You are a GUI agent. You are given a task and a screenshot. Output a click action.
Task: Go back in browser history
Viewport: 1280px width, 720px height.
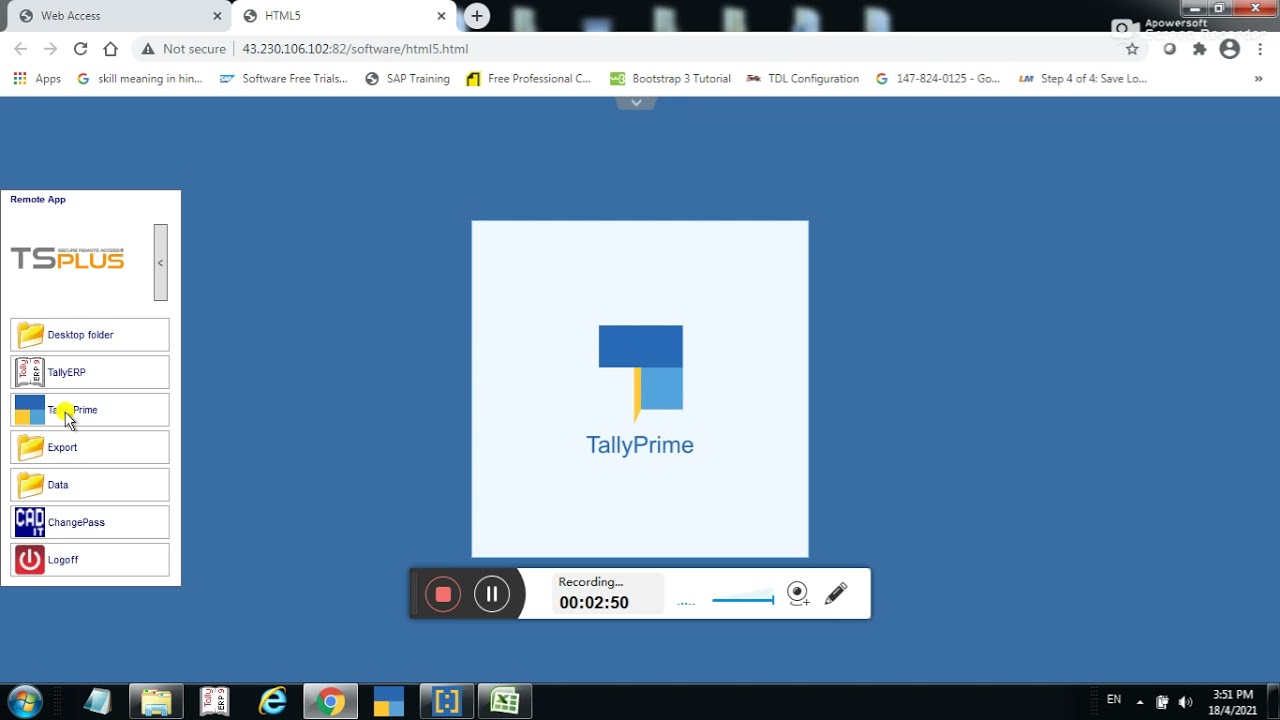pyautogui.click(x=21, y=49)
